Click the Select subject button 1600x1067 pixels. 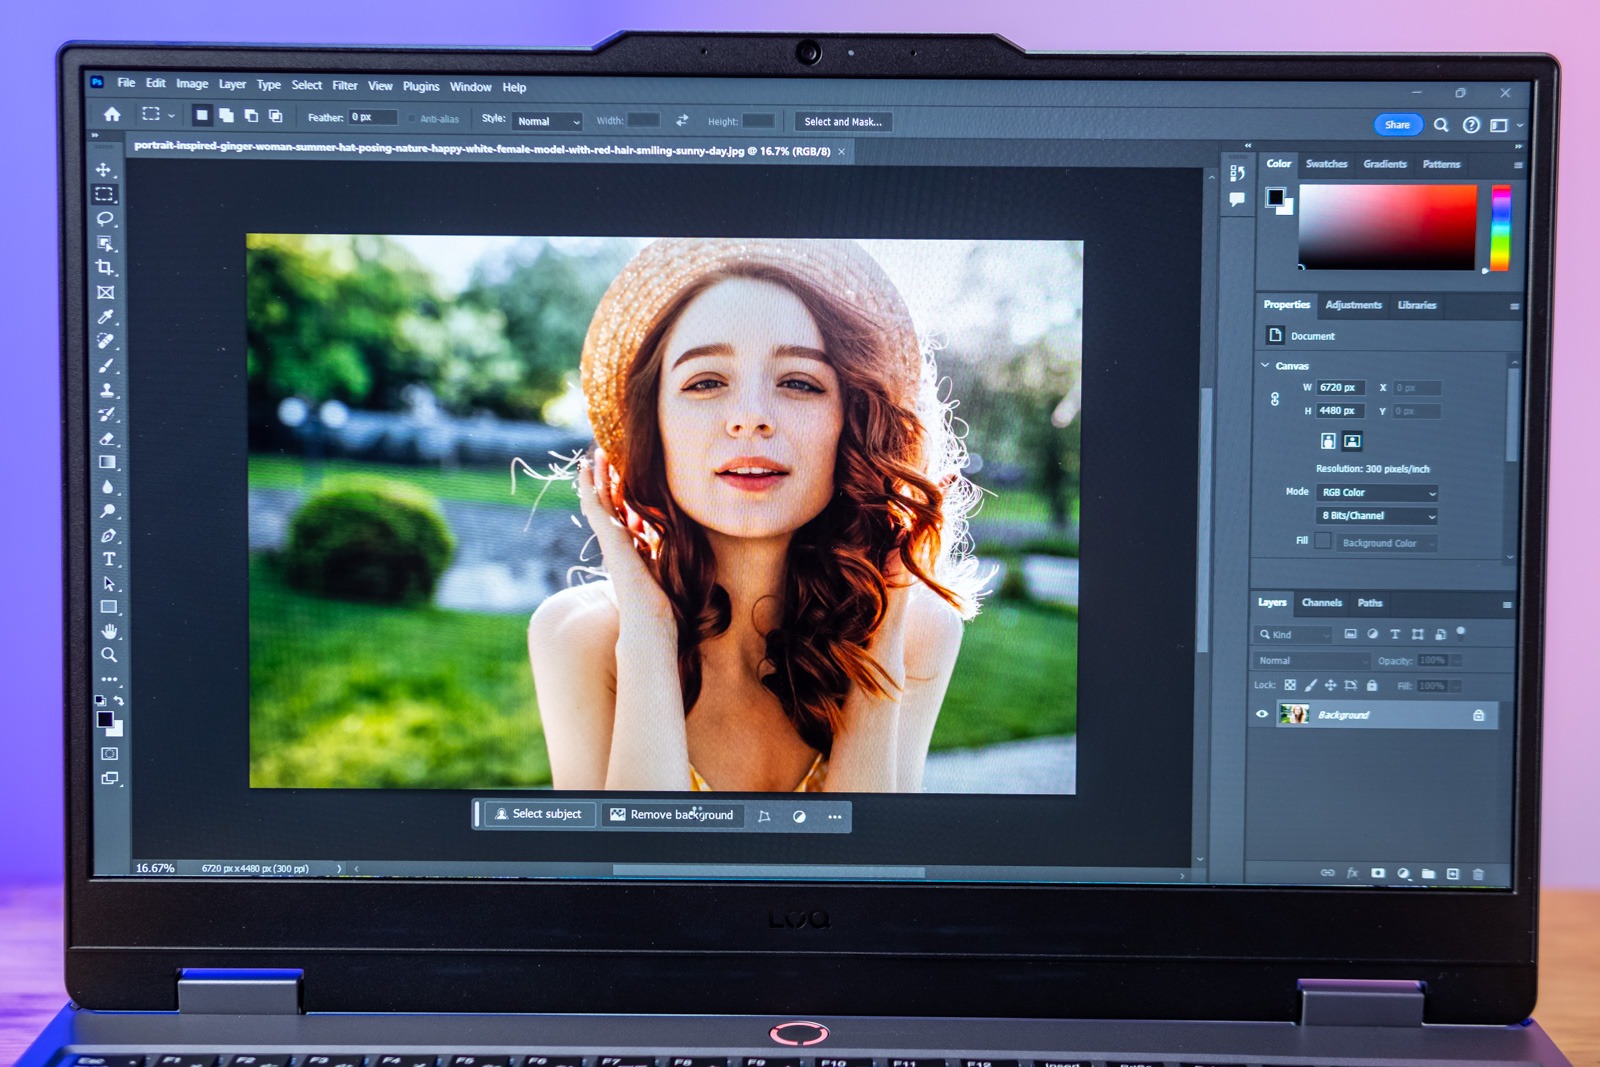click(x=539, y=814)
